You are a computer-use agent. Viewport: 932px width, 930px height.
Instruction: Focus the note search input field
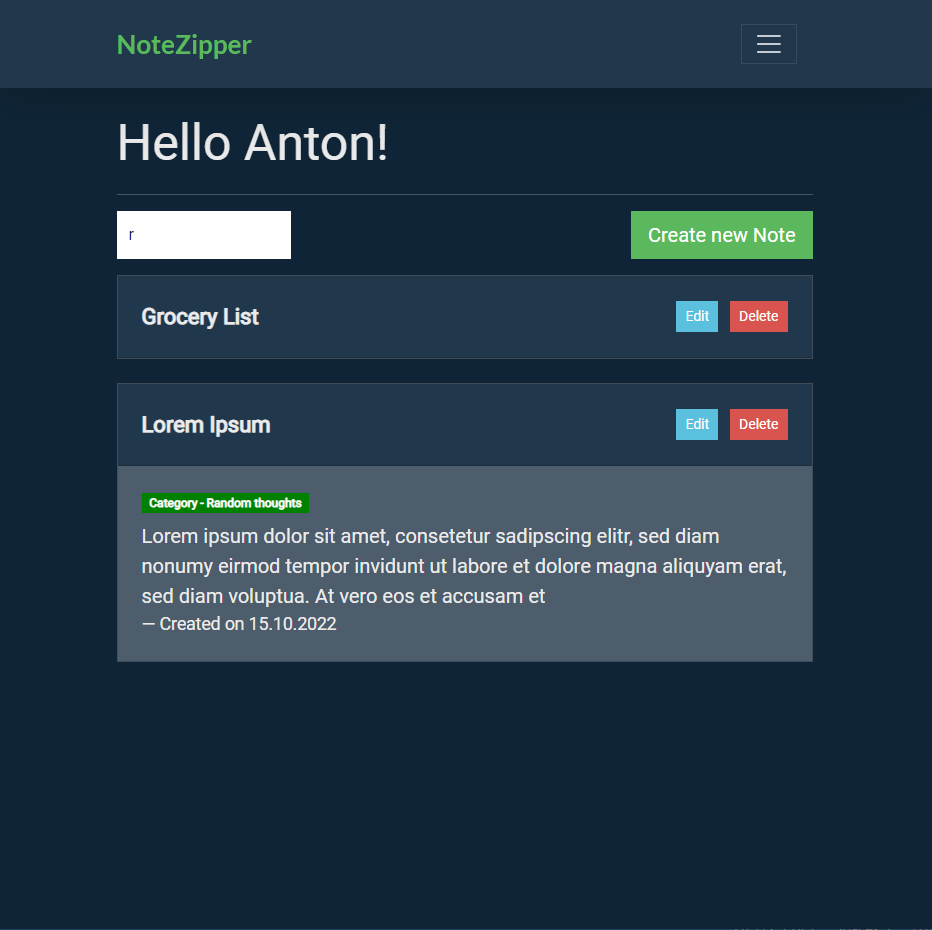click(x=204, y=235)
